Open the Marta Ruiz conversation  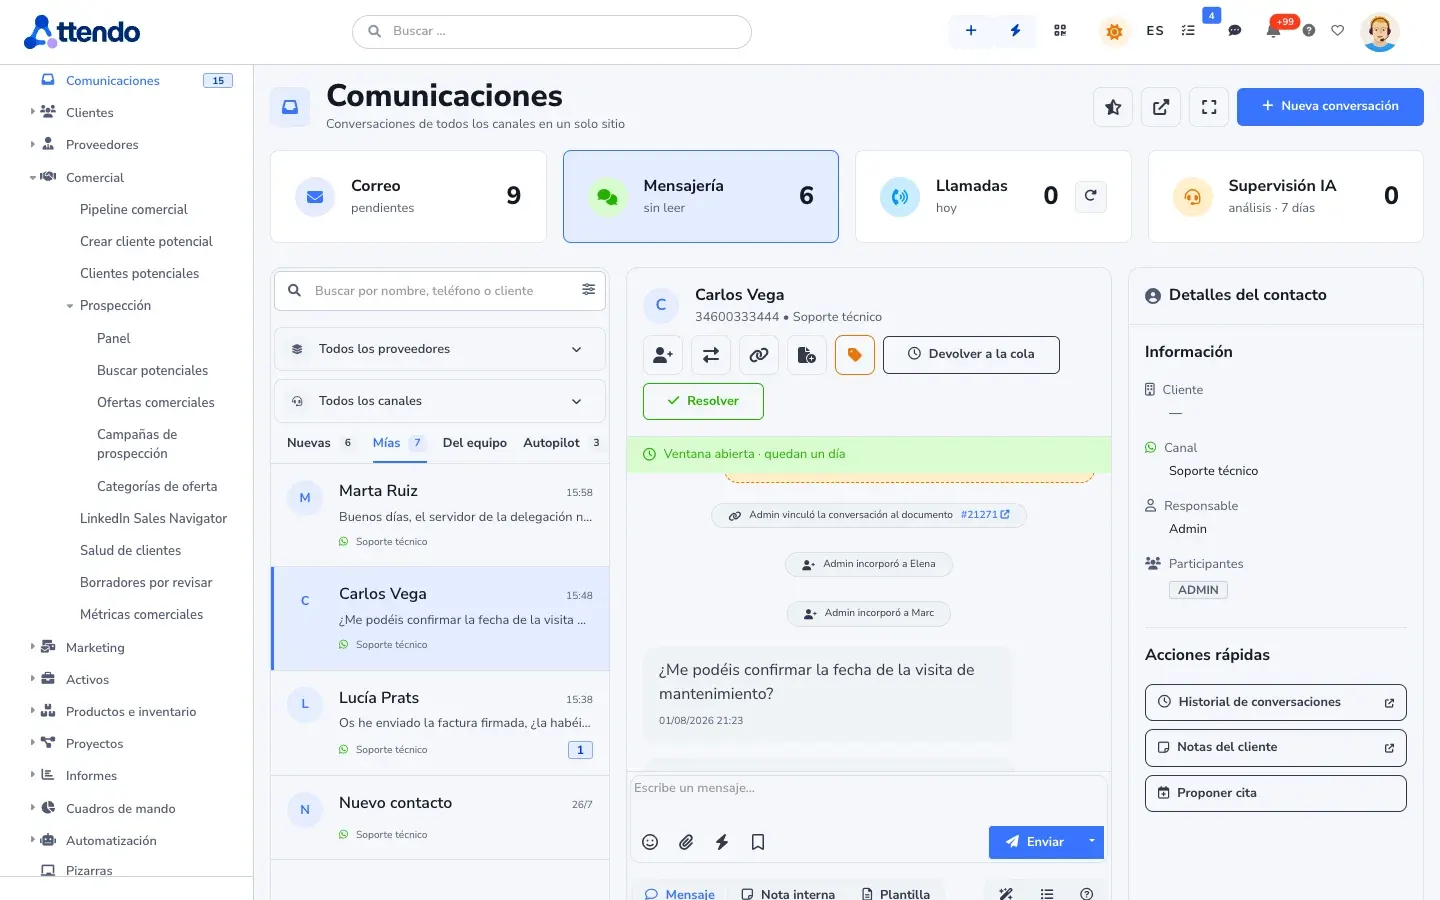440,515
